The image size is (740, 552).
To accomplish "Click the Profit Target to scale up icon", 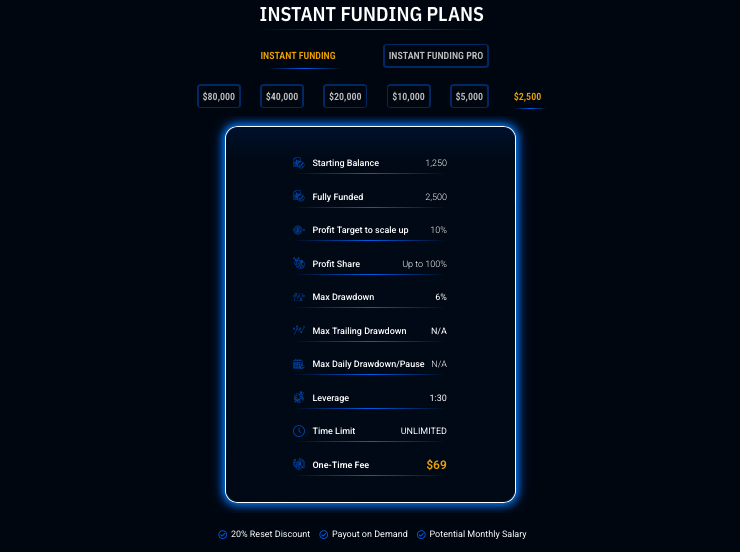I will 299,230.
